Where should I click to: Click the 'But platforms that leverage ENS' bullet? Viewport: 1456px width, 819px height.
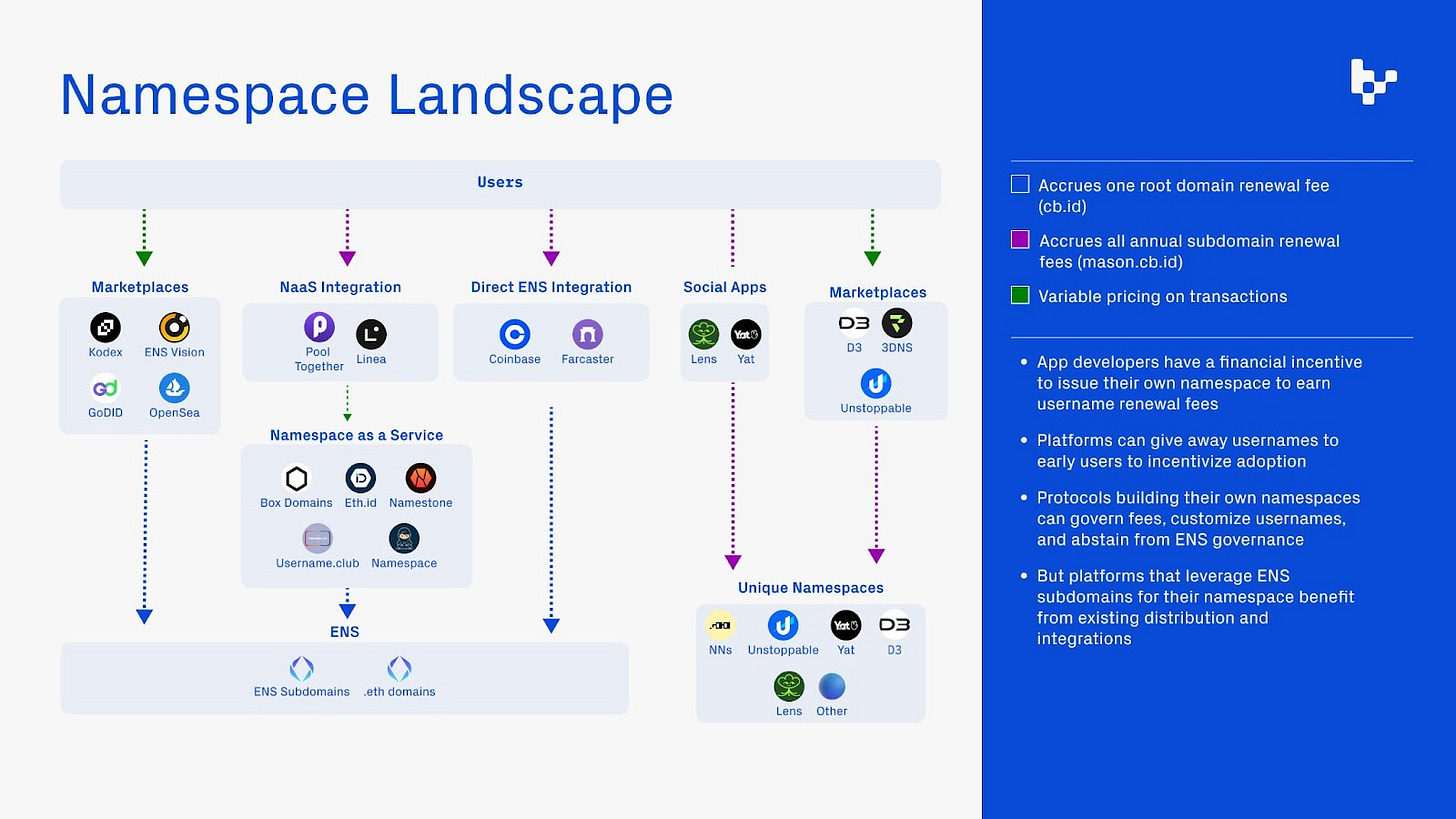(1195, 607)
